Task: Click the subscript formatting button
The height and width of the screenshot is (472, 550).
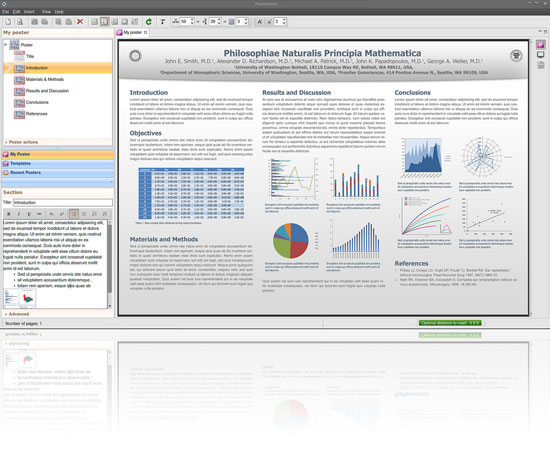Action: click(x=52, y=214)
